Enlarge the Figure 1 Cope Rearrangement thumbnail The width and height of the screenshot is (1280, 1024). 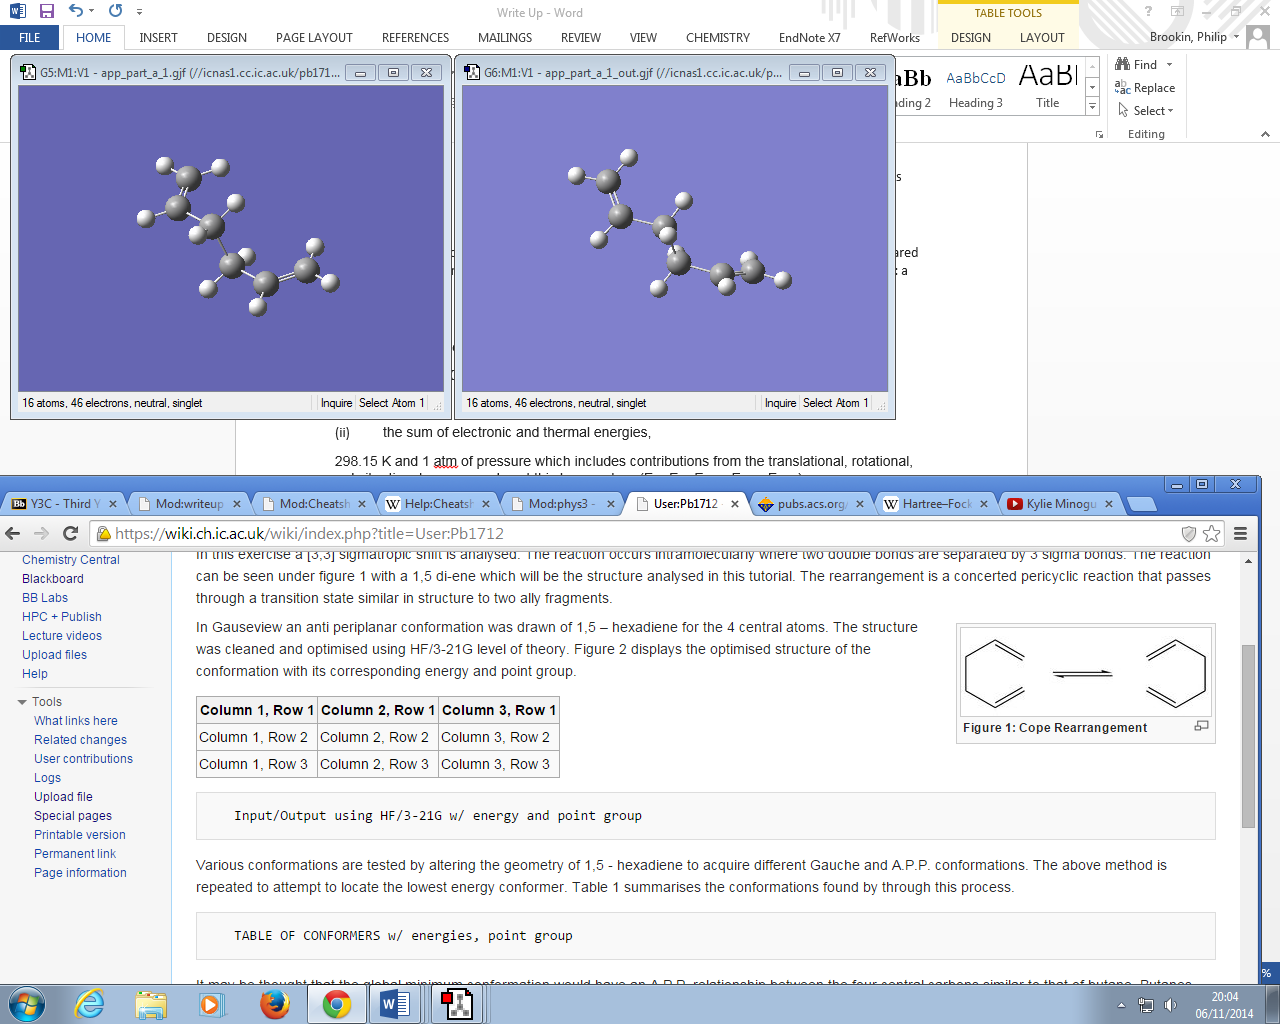1201,726
